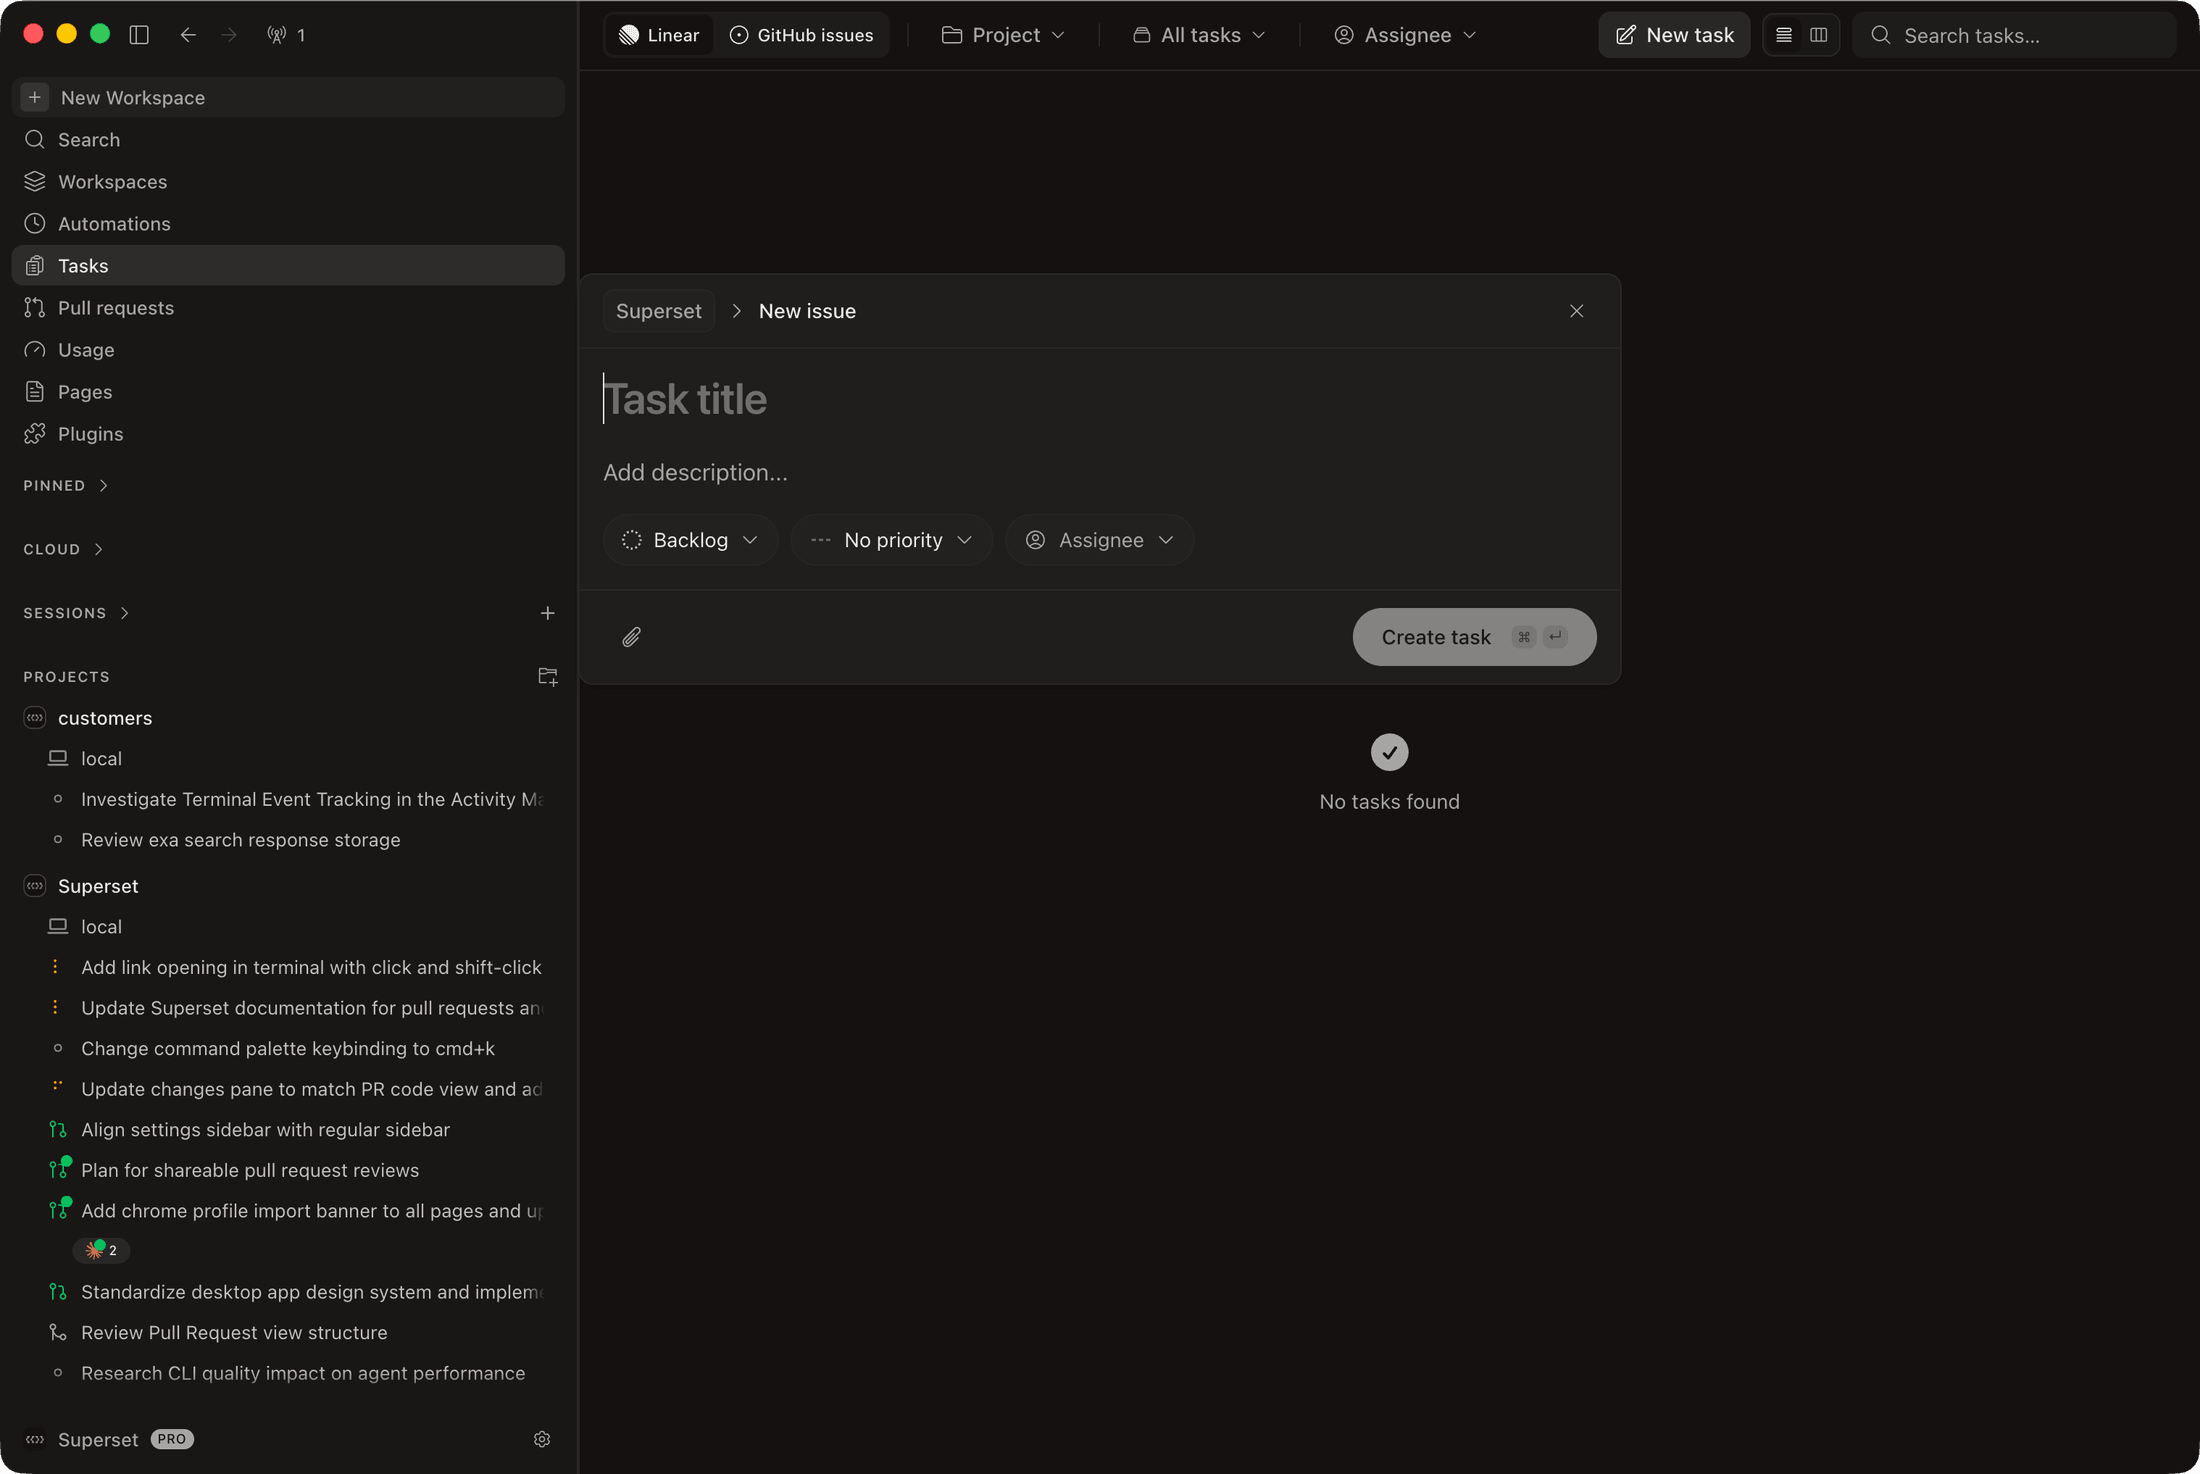Switch to list view layout

tap(1783, 35)
